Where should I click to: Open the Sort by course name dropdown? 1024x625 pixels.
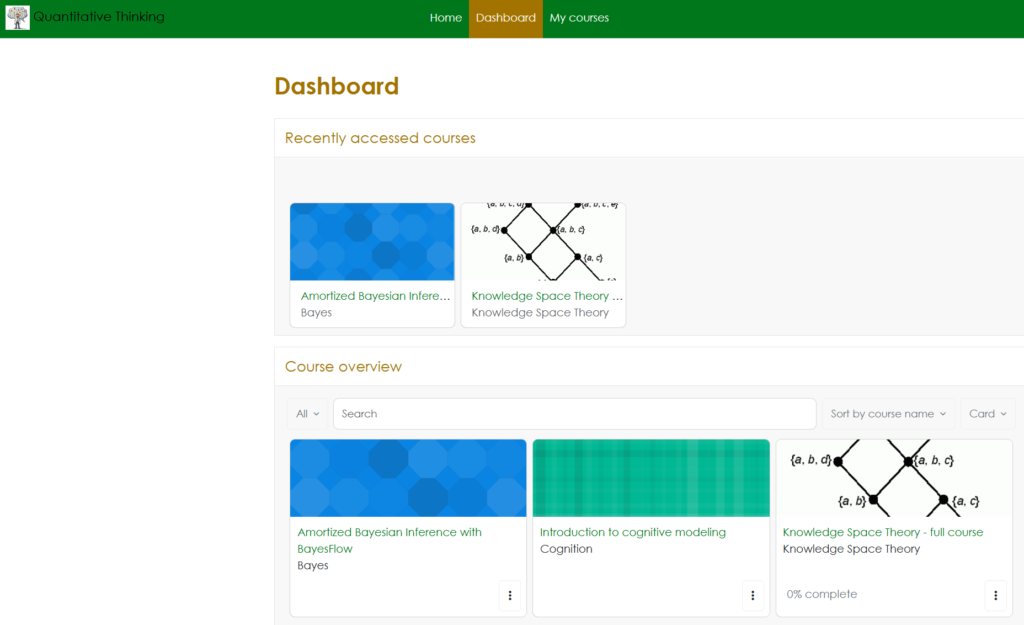[x=887, y=414]
